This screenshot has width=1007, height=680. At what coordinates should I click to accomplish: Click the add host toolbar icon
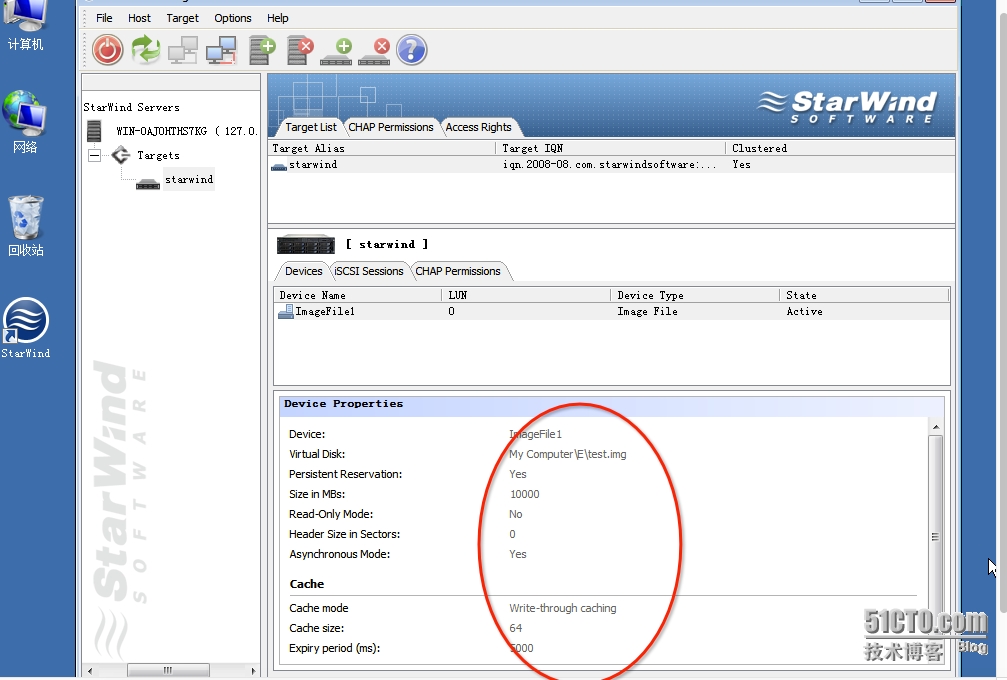click(183, 50)
